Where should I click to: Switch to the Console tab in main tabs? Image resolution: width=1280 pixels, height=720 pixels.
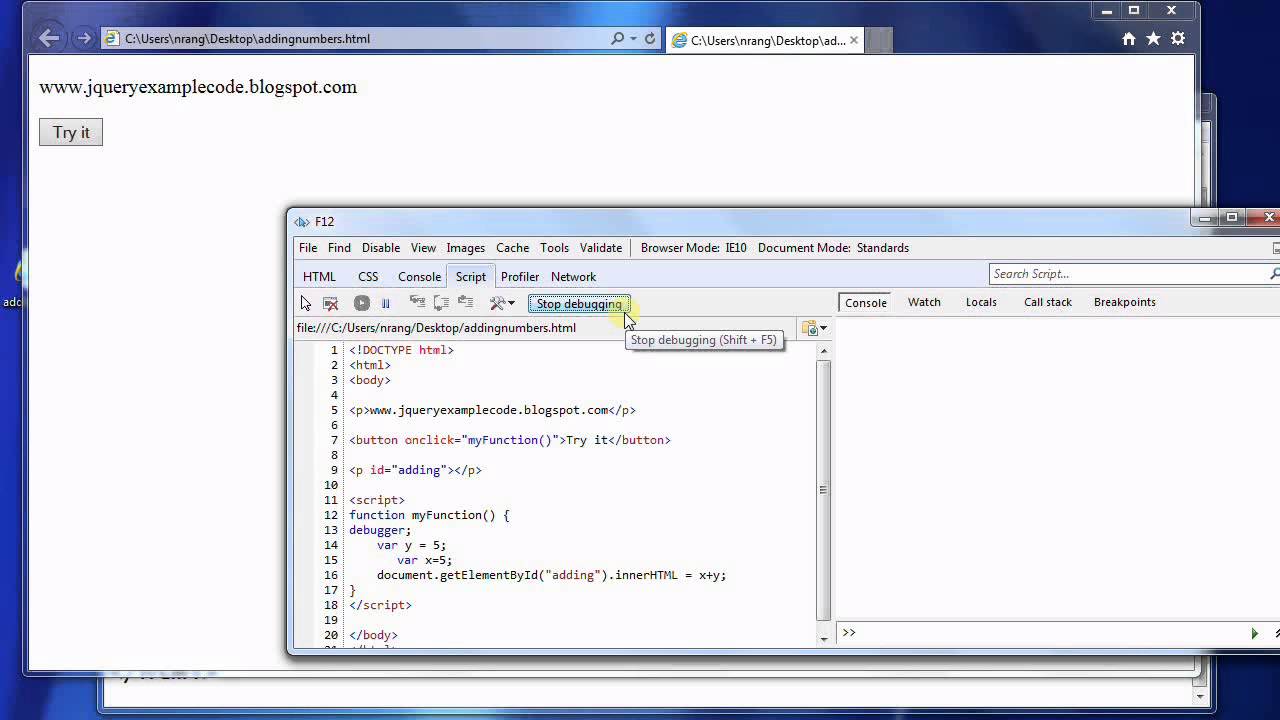coord(419,277)
